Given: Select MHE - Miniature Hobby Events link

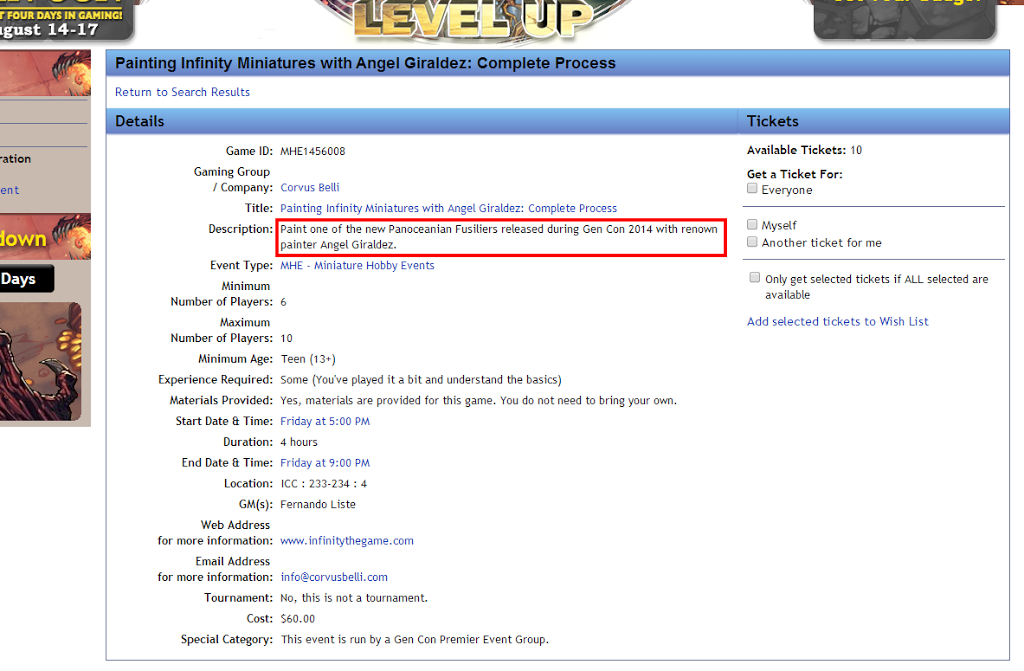Looking at the screenshot, I should point(357,265).
